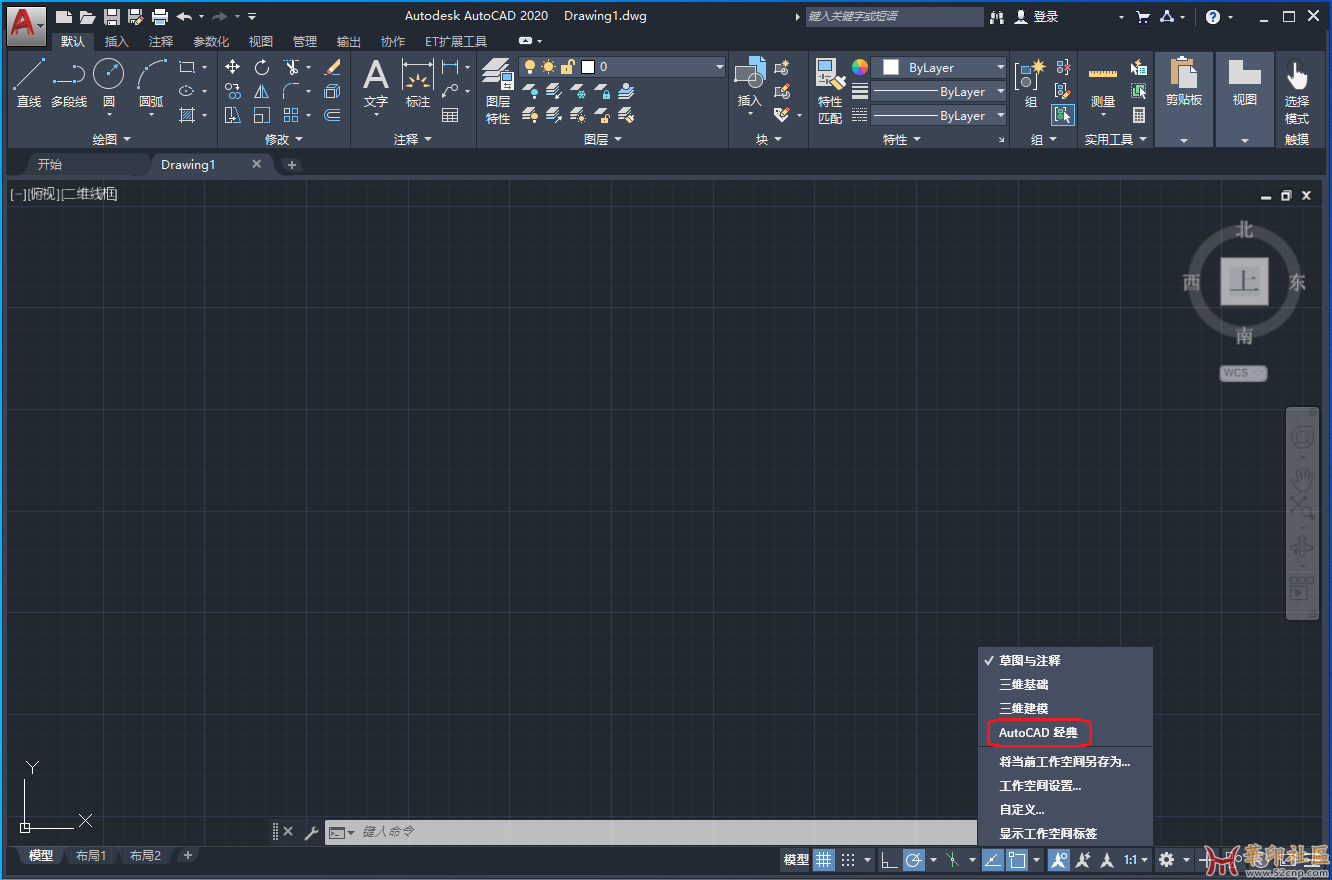Open the Clipboard (剪贴板) panel button

coord(1184,99)
